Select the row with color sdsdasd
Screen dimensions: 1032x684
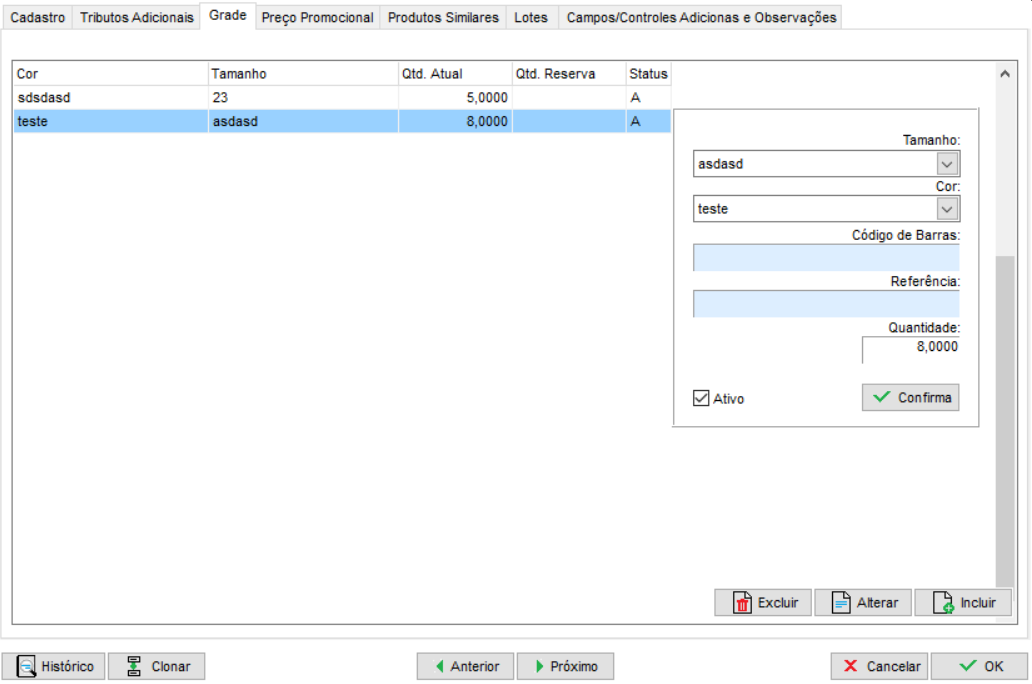(x=342, y=97)
